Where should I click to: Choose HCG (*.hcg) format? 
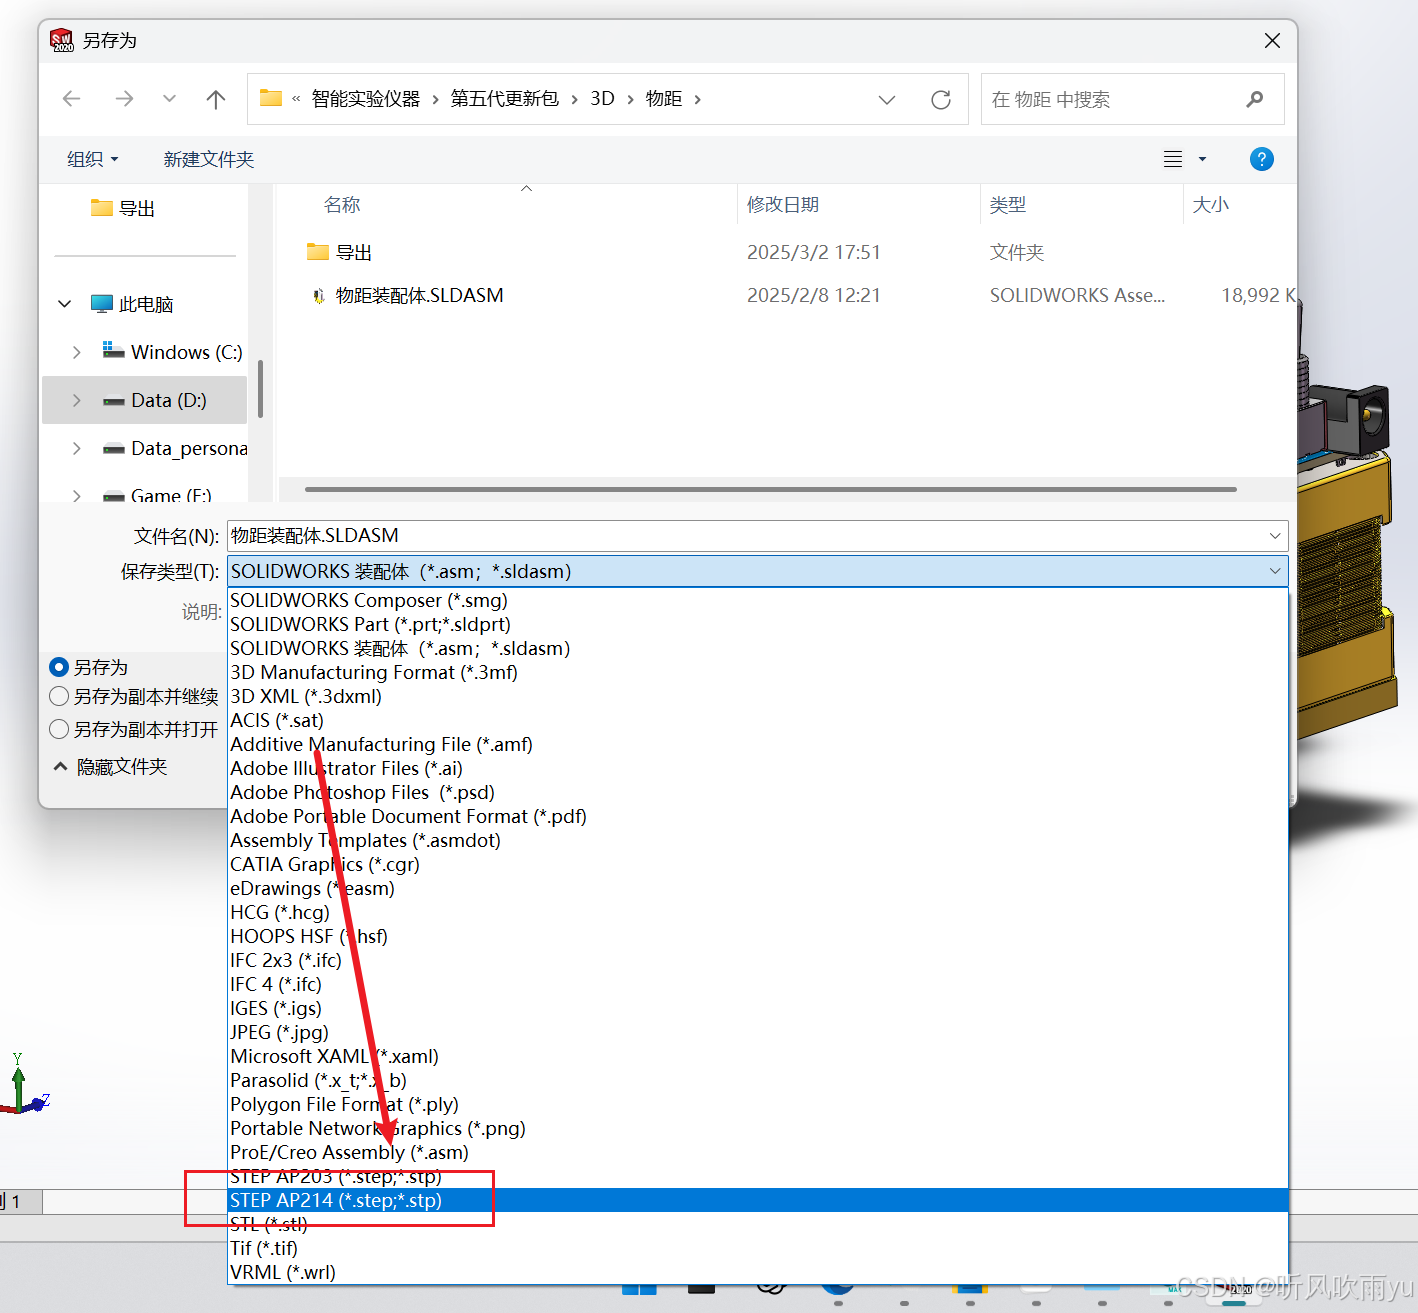tap(757, 912)
